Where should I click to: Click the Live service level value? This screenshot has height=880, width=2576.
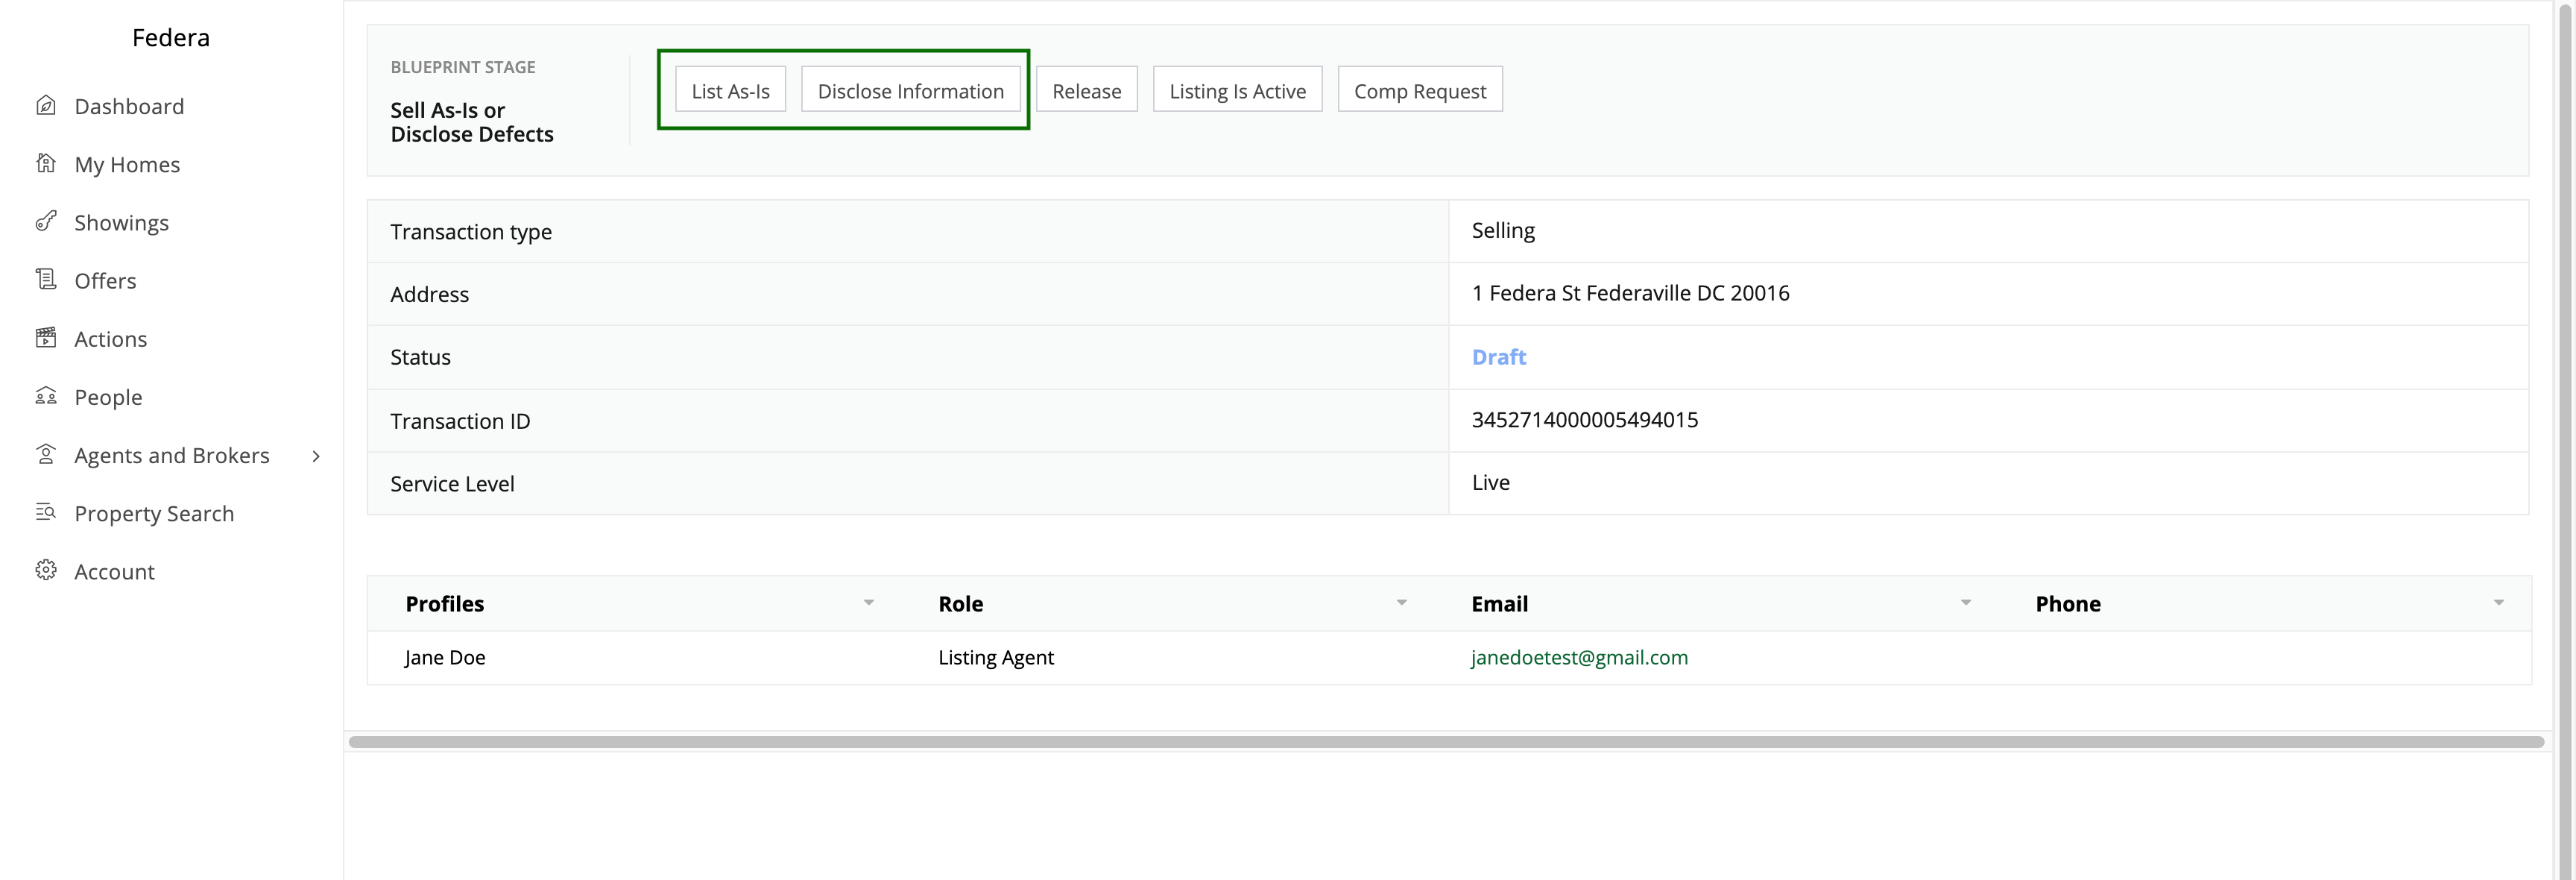(1491, 482)
